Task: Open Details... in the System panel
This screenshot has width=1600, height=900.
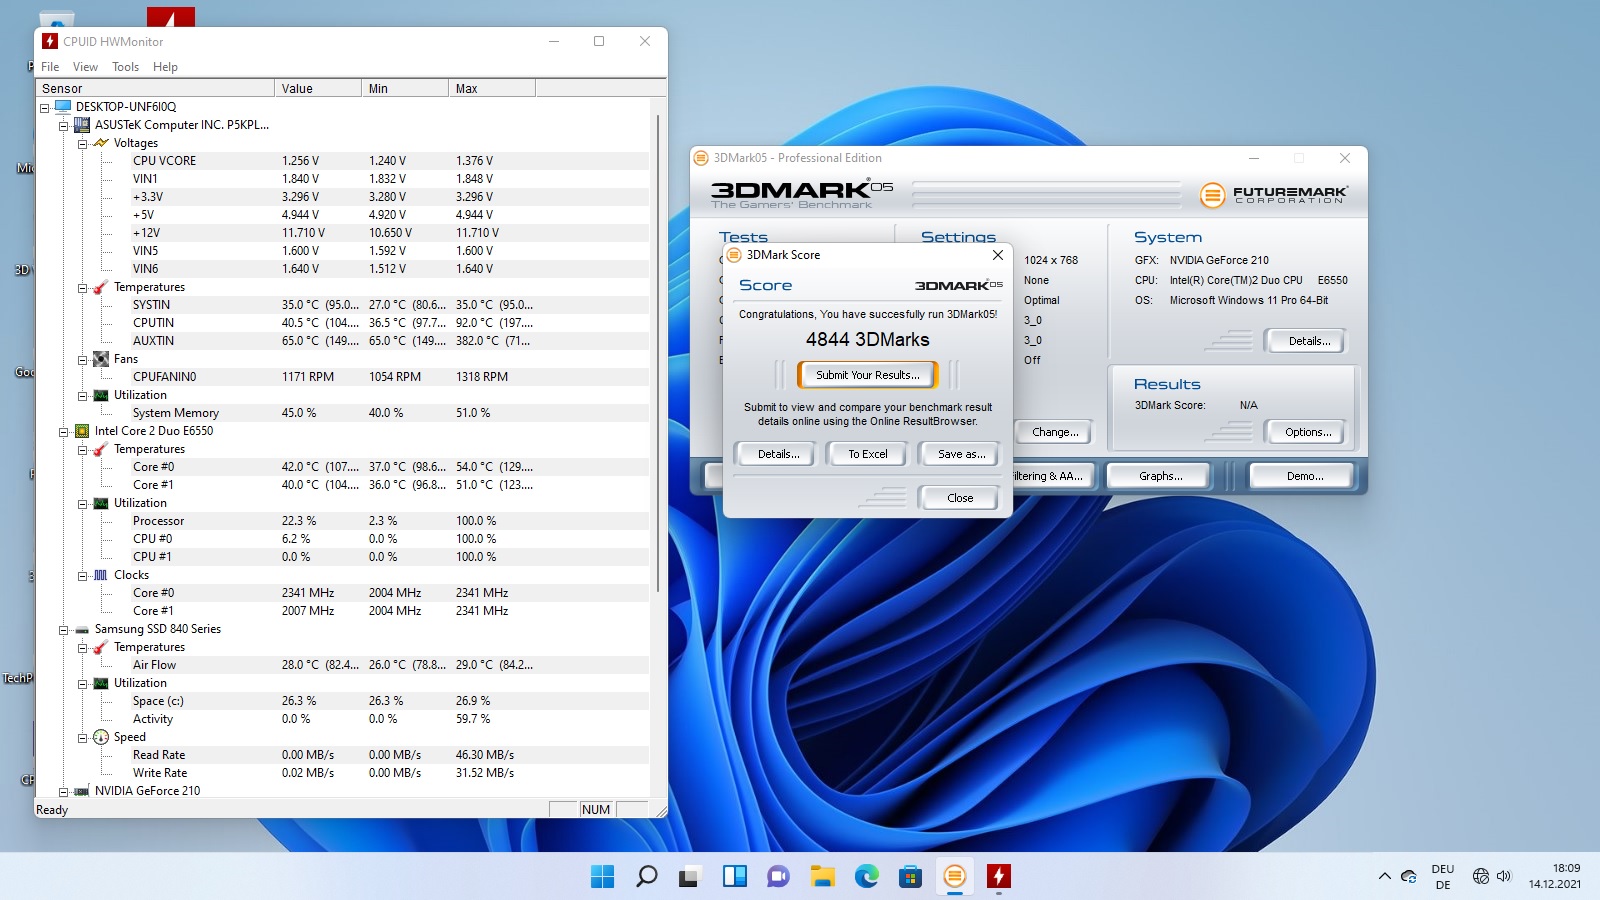Action: 1308,341
